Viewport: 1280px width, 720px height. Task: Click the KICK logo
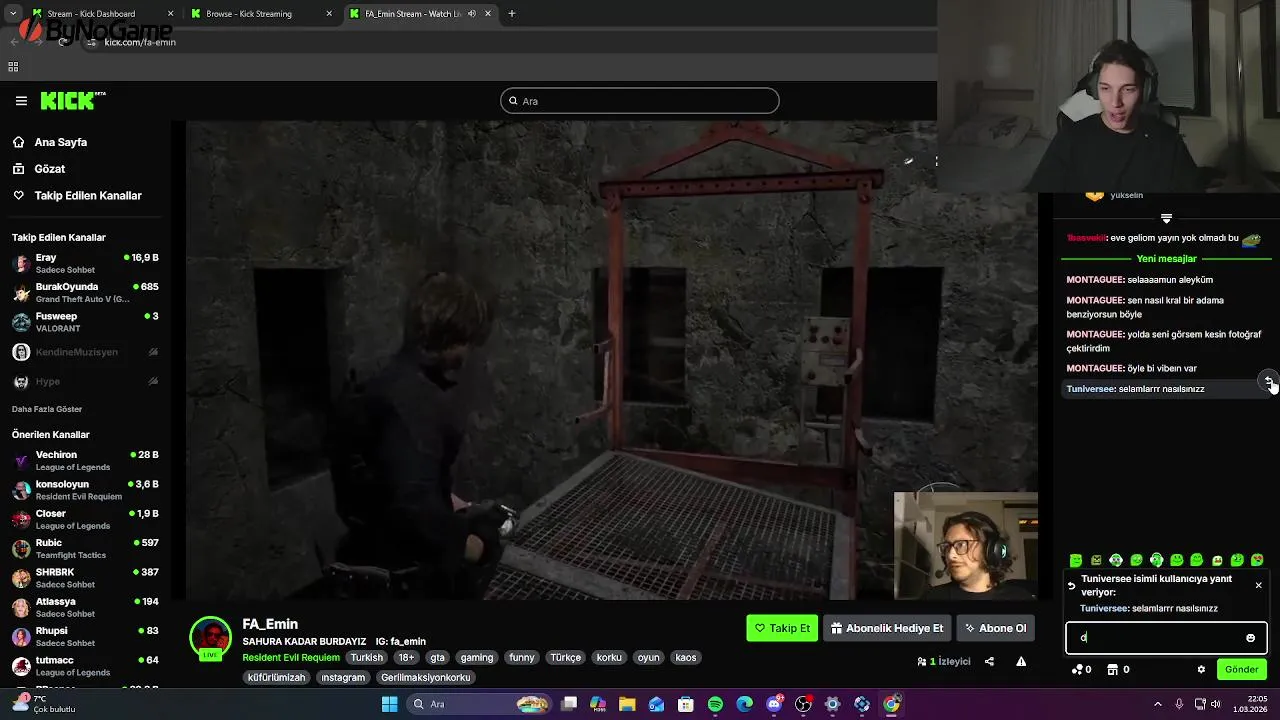click(x=73, y=100)
